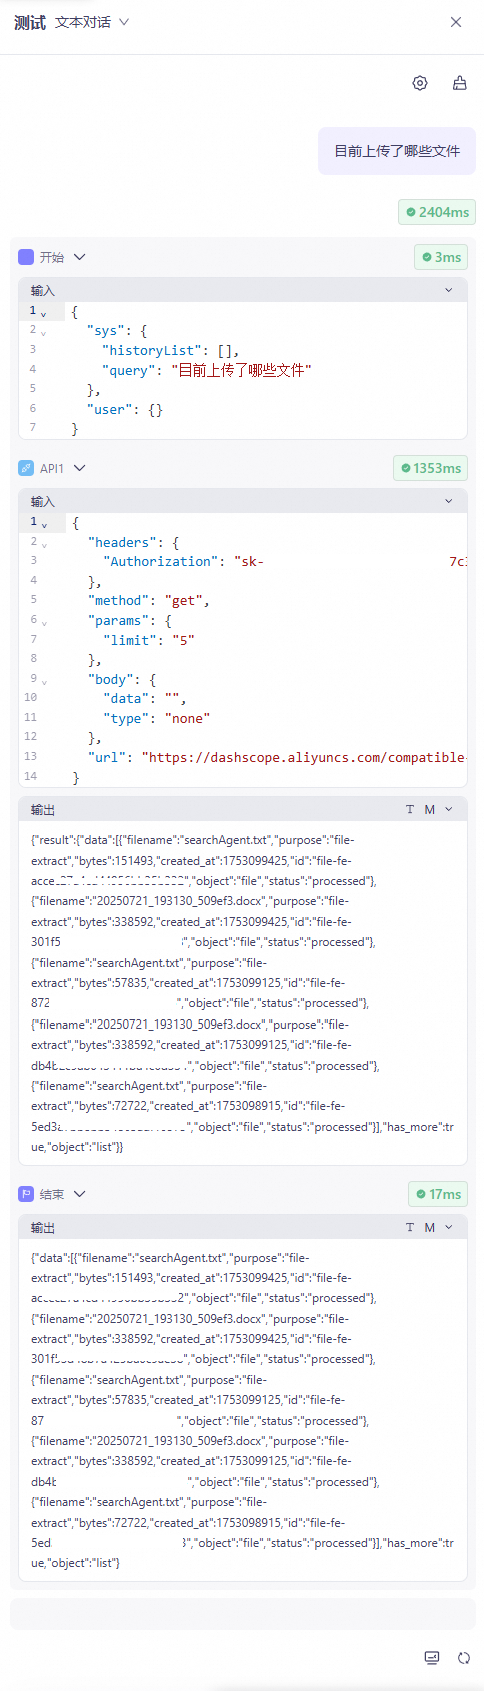The height and width of the screenshot is (1691, 484).
Task: Open the gear settings icon
Action: [x=420, y=83]
